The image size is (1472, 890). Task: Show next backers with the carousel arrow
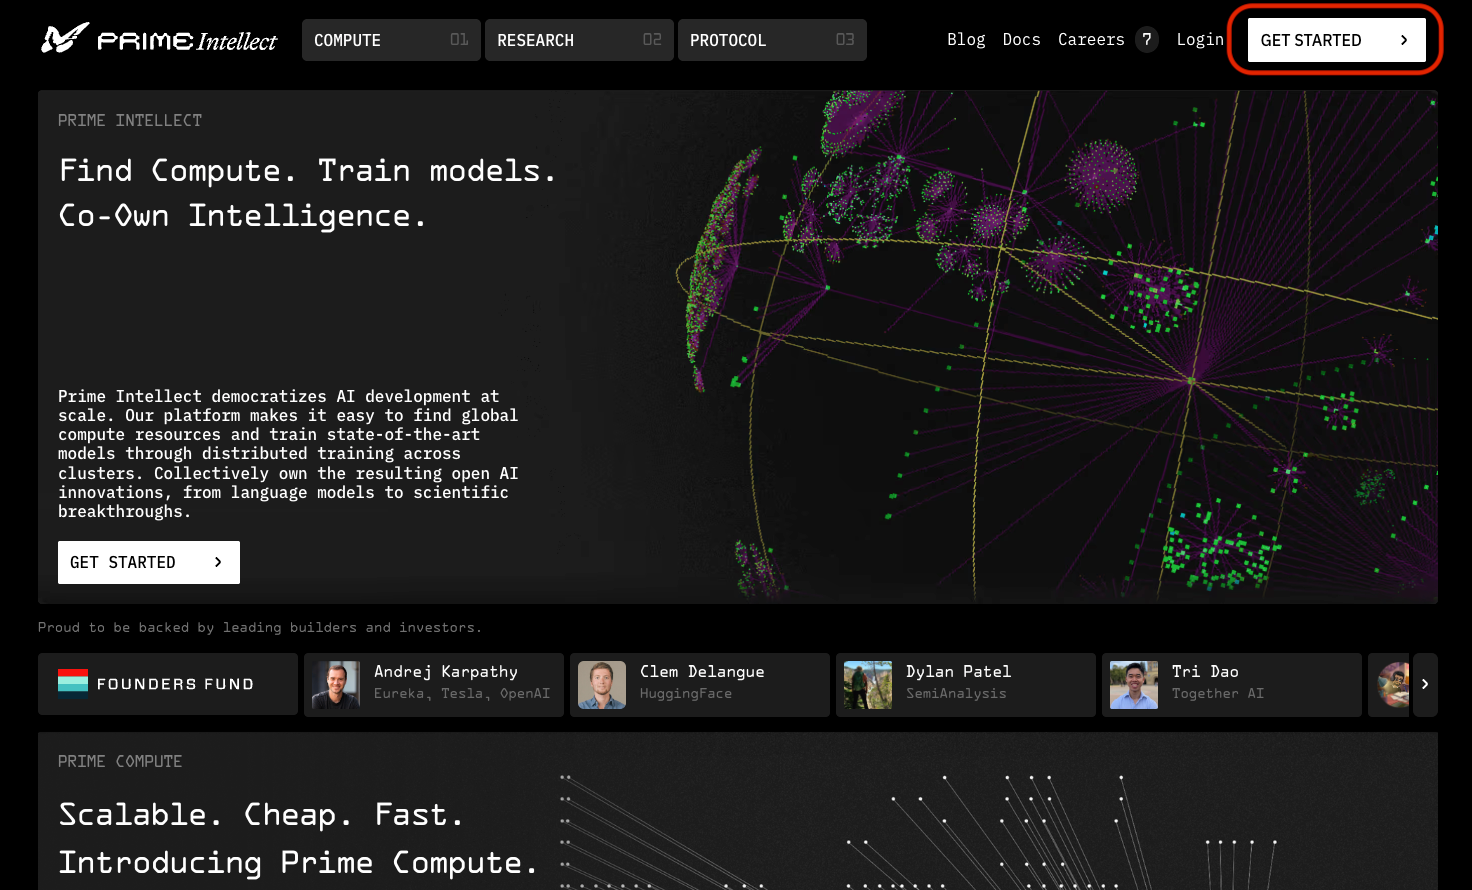tap(1425, 685)
